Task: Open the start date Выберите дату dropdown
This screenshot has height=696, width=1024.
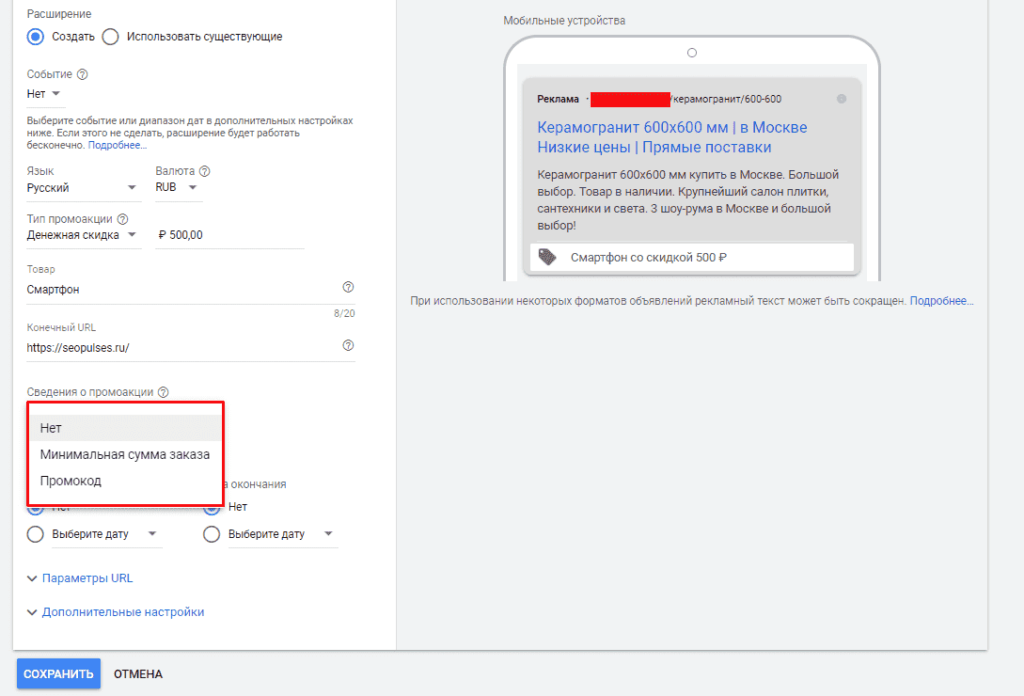Action: [x=106, y=534]
